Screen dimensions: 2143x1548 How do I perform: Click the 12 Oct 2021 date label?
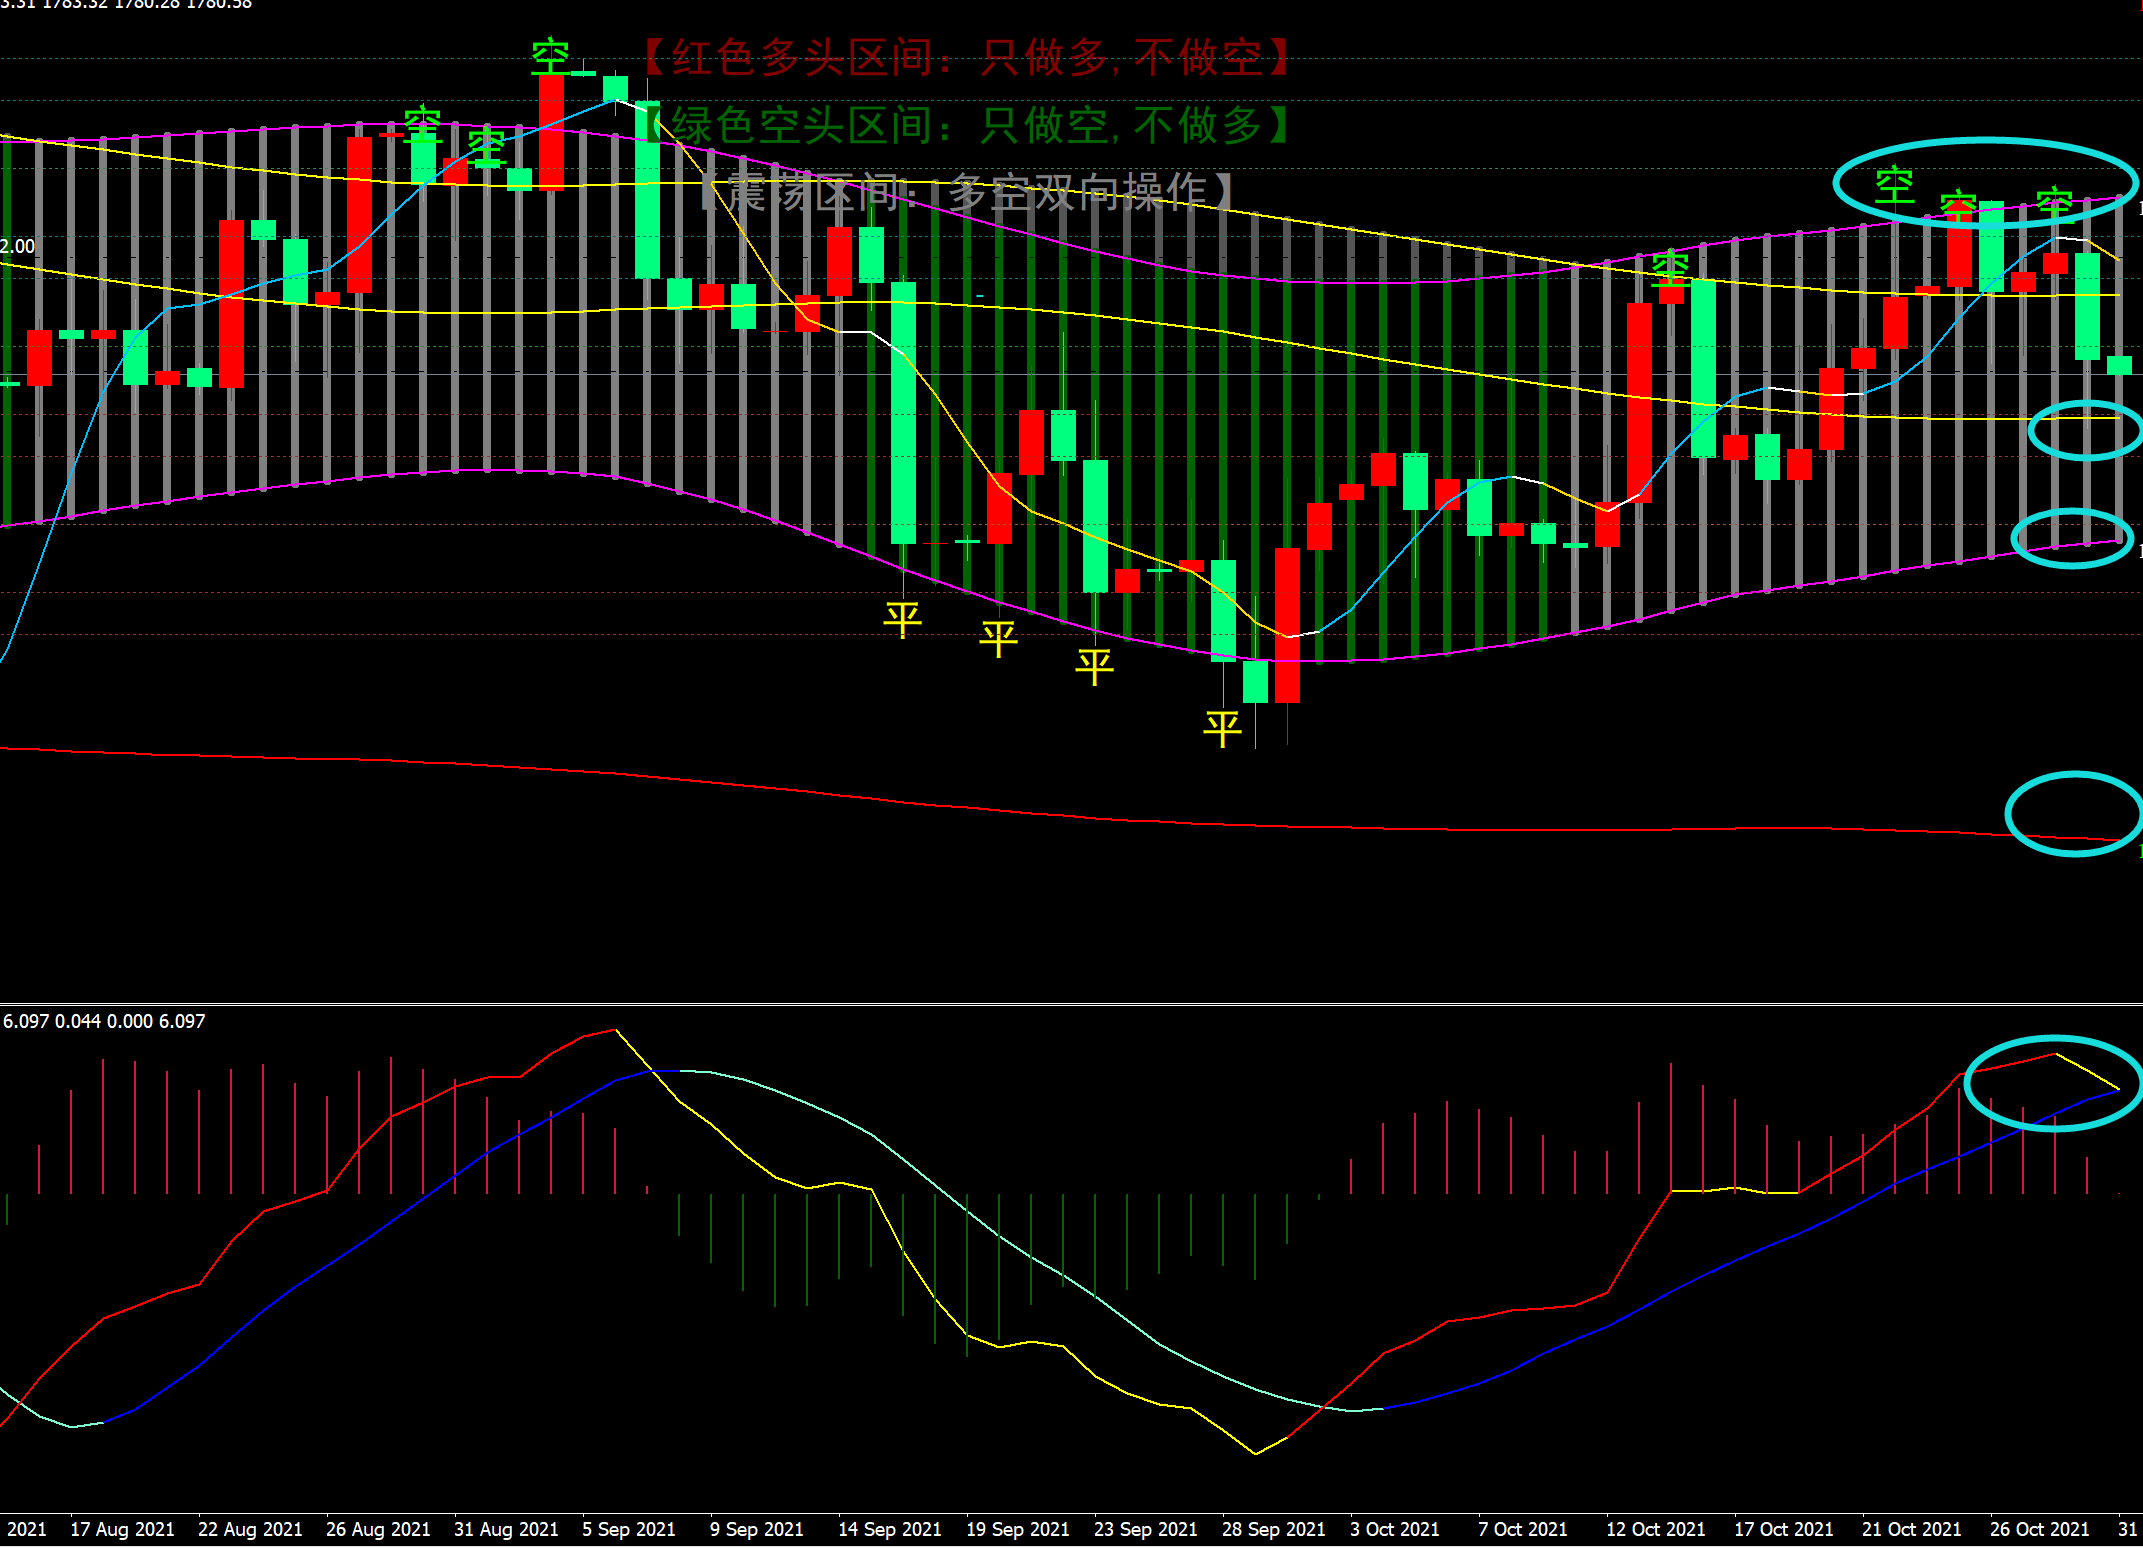point(1656,1529)
